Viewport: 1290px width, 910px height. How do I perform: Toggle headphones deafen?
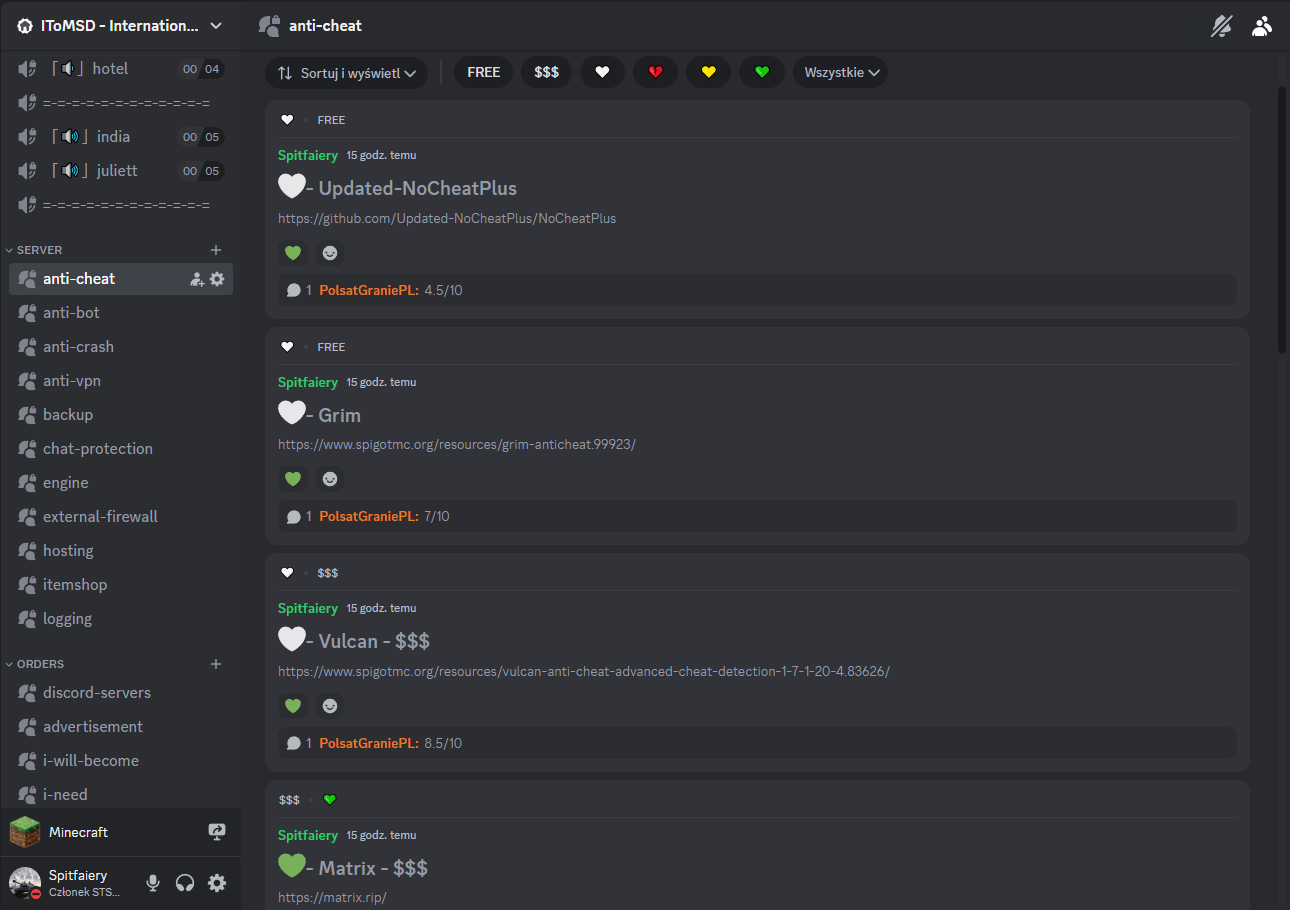(x=185, y=883)
